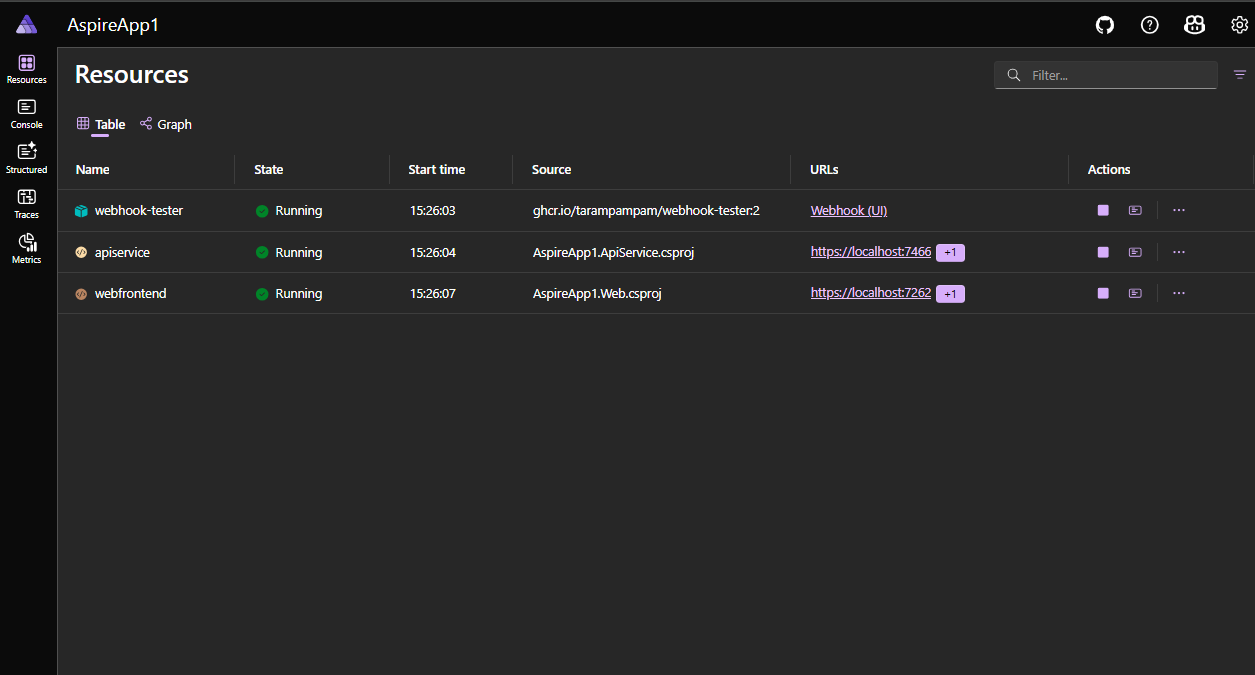The width and height of the screenshot is (1255, 675).
Task: Open the dashboard settings gear icon
Action: (1239, 24)
